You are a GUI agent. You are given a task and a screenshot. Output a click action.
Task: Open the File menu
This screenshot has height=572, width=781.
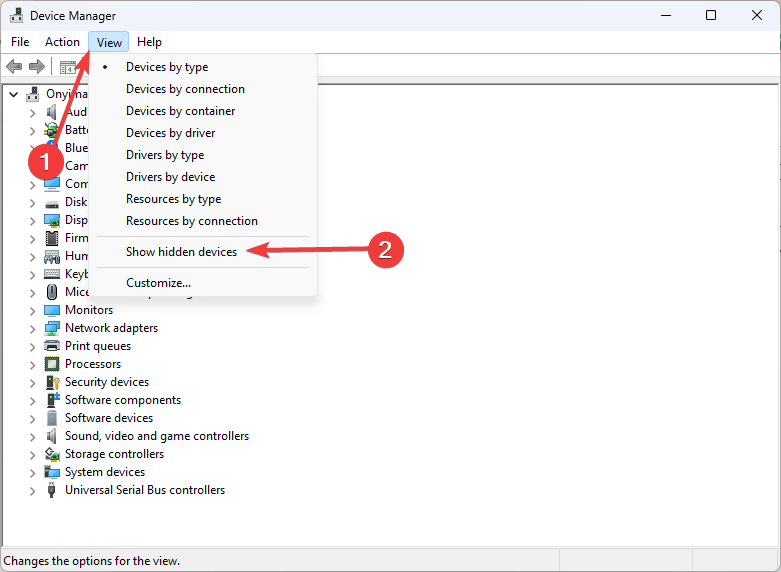point(20,42)
